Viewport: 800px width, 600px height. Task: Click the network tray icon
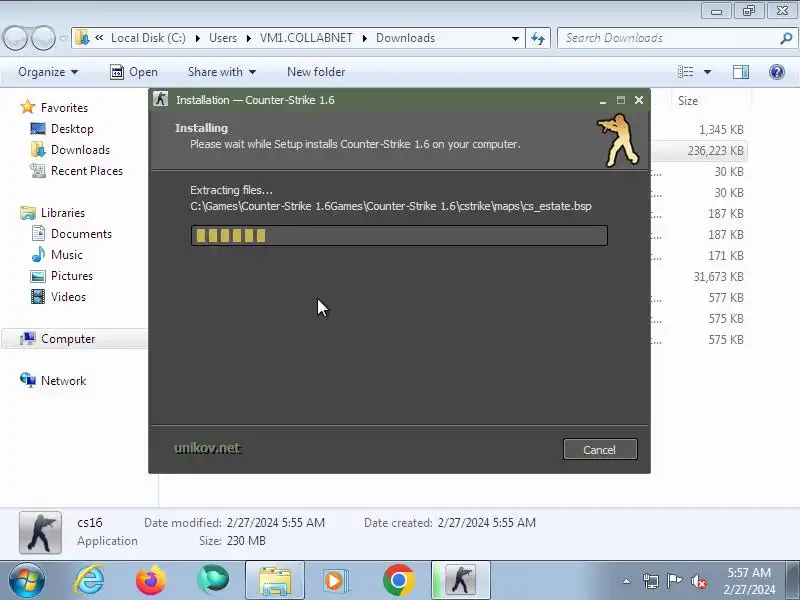(x=651, y=581)
